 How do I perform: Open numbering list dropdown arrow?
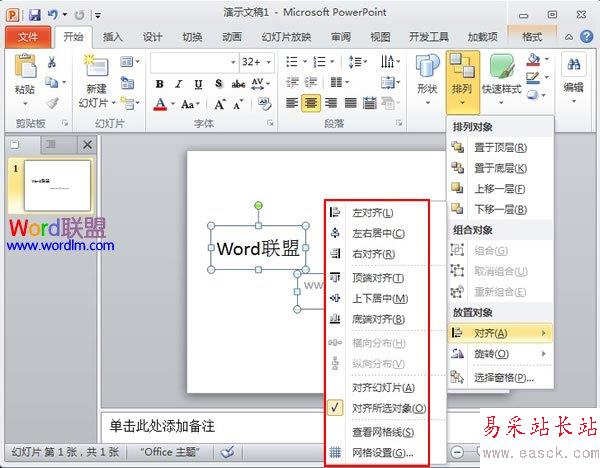coord(332,62)
